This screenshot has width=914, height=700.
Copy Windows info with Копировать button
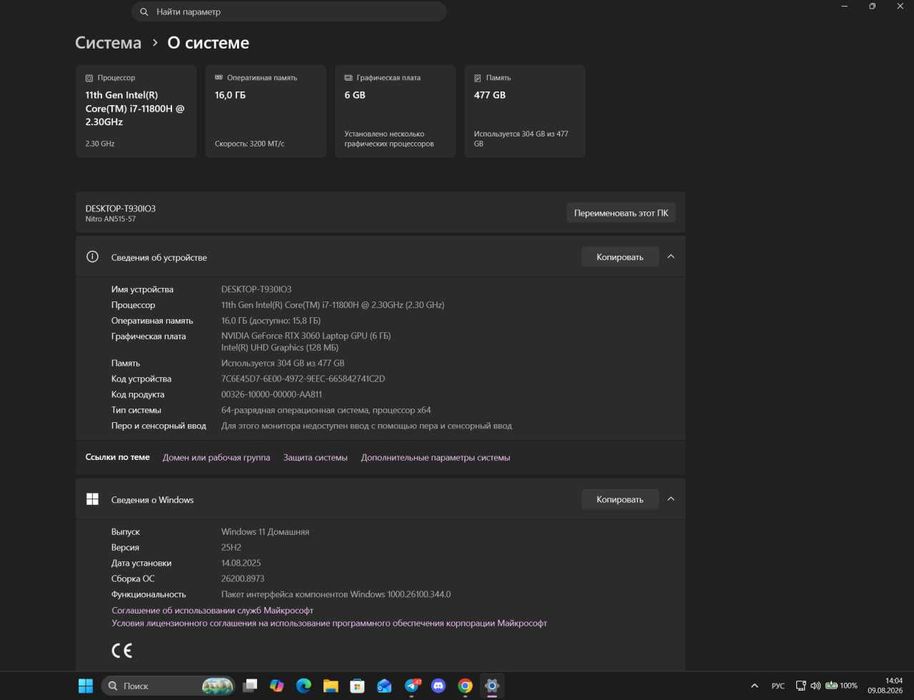click(620, 500)
